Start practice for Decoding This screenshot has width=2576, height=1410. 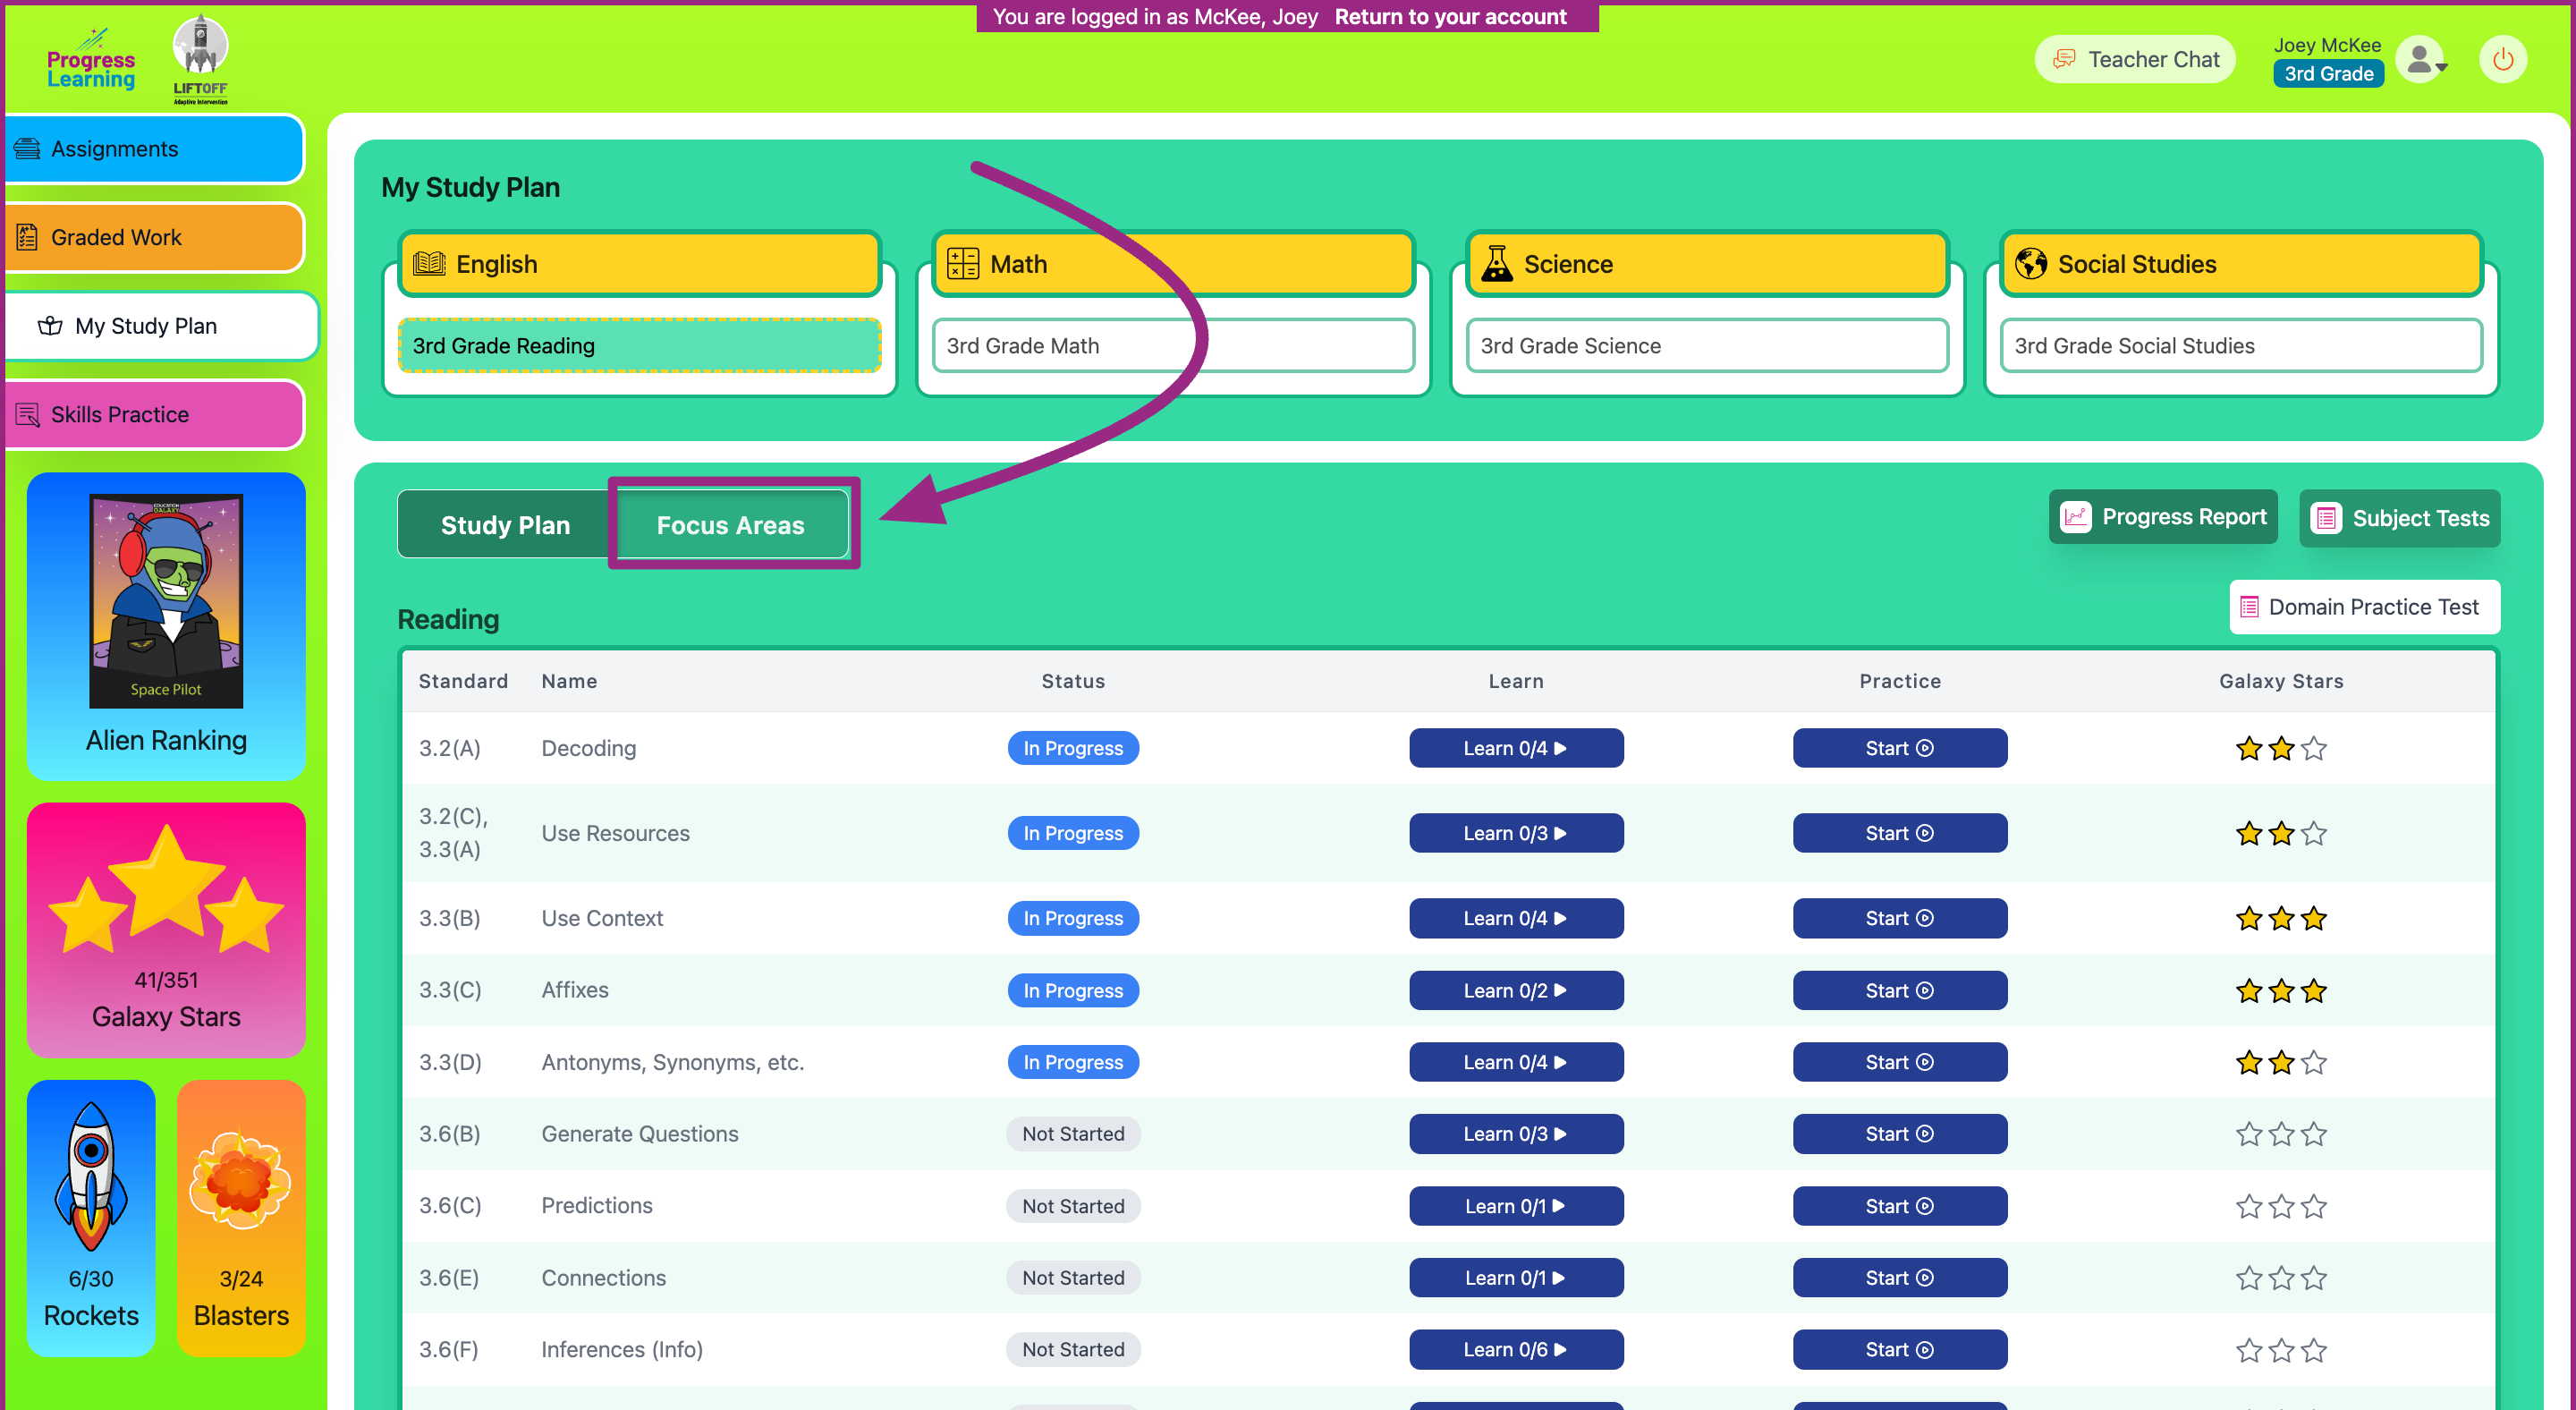click(1899, 748)
